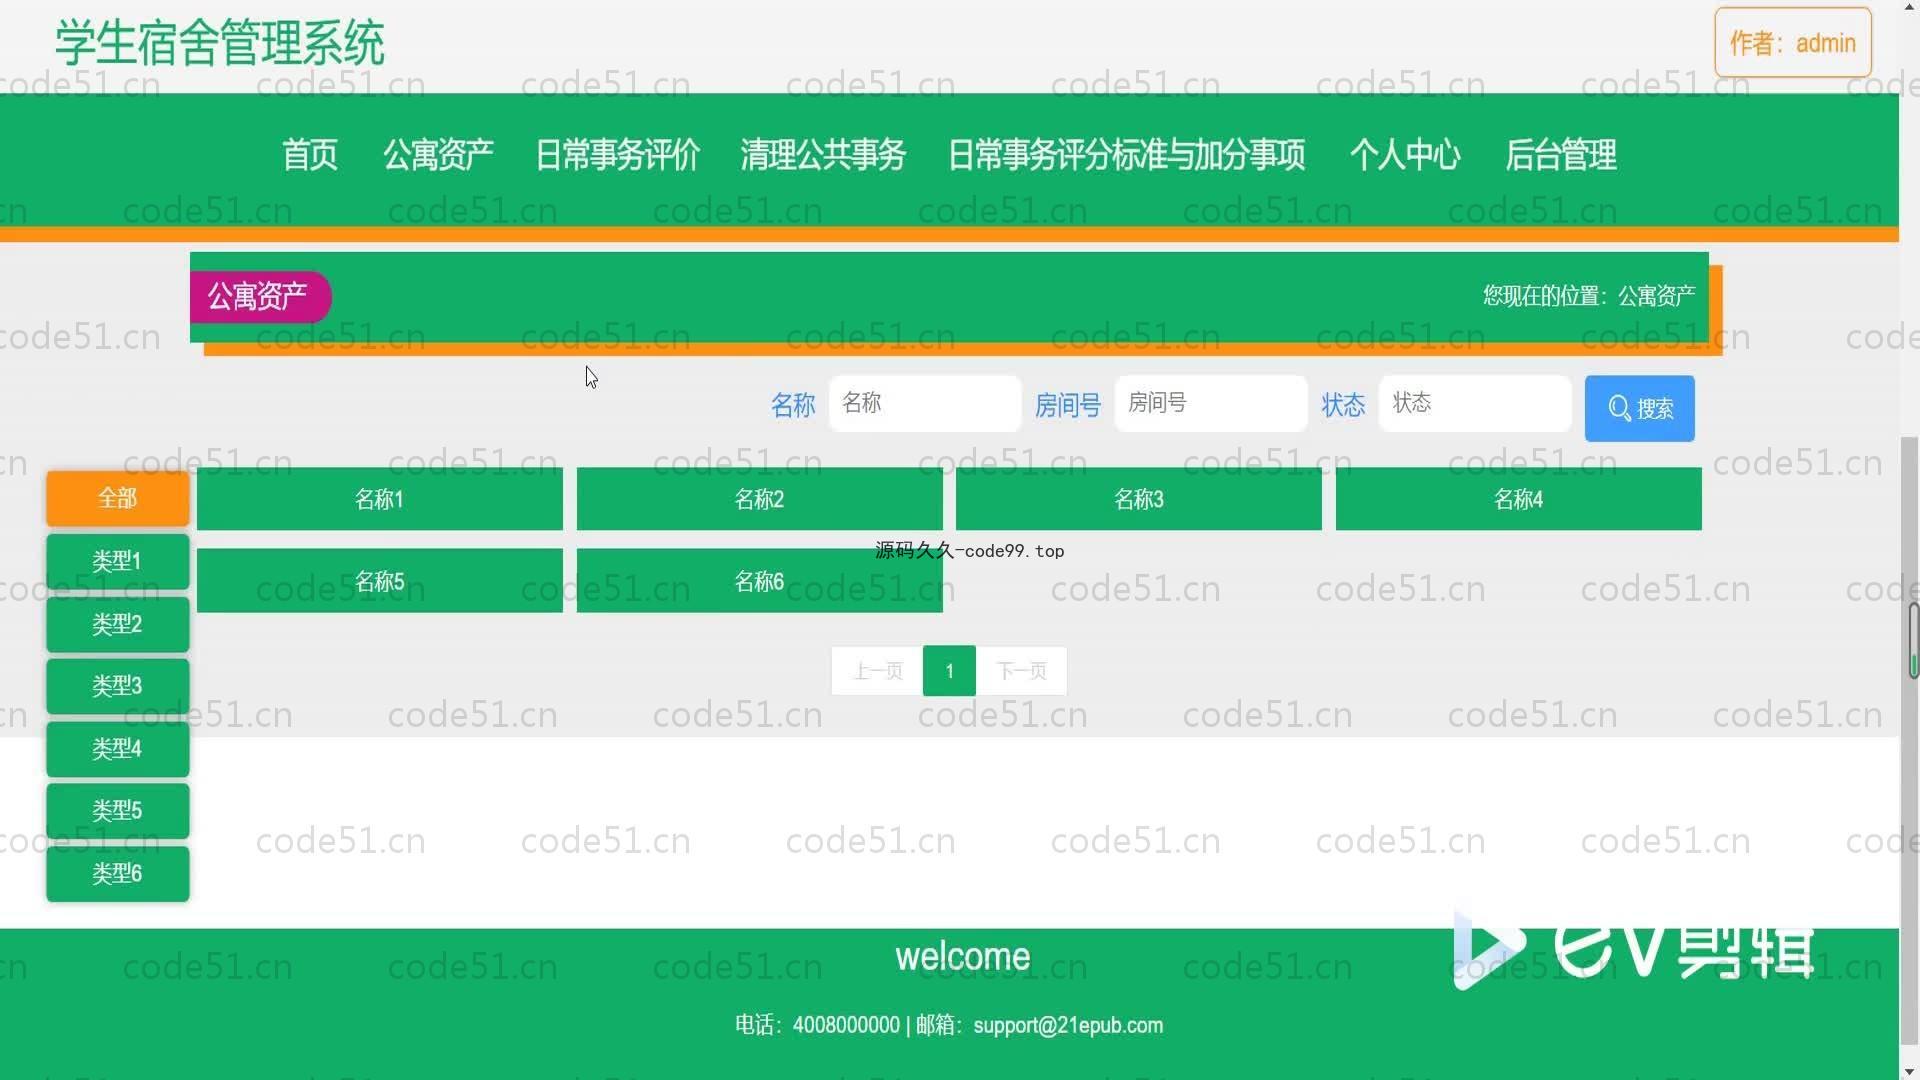
Task: Open 后台管理 navigation link
Action: click(x=1560, y=155)
